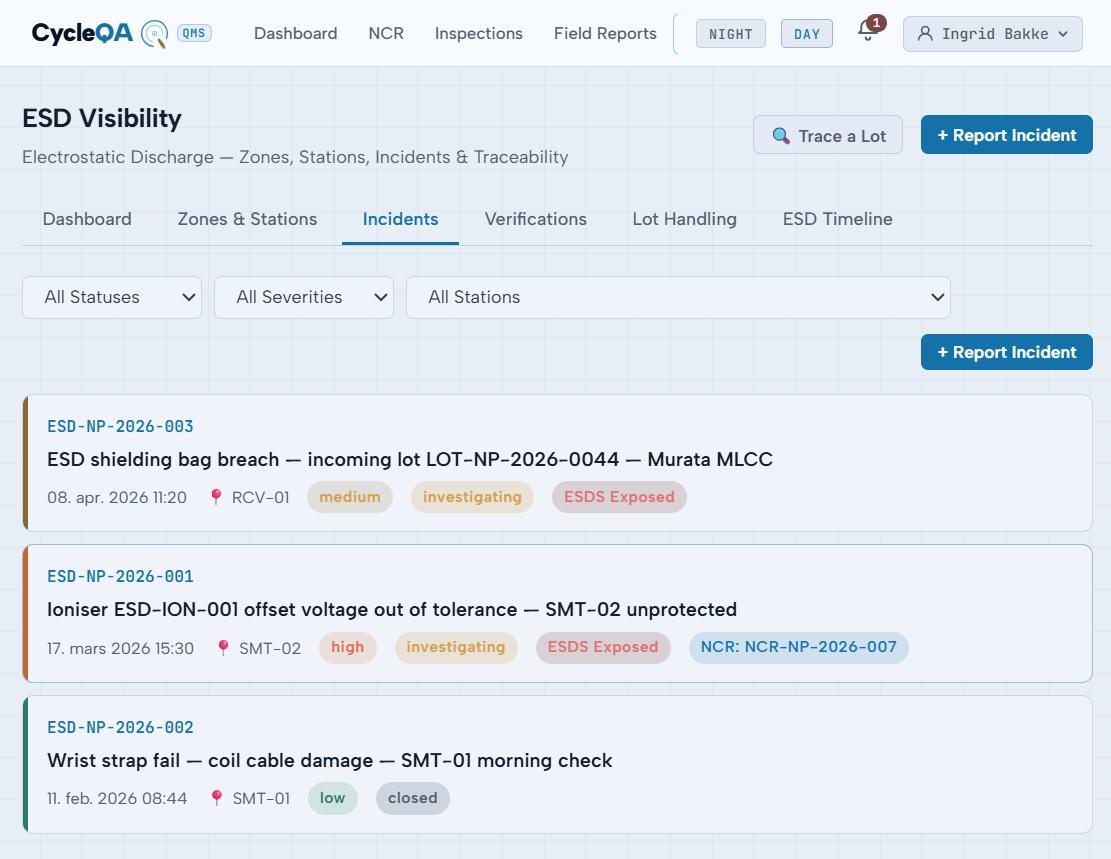The image size is (1111, 859).
Task: Click the QMS badge
Action: [194, 33]
